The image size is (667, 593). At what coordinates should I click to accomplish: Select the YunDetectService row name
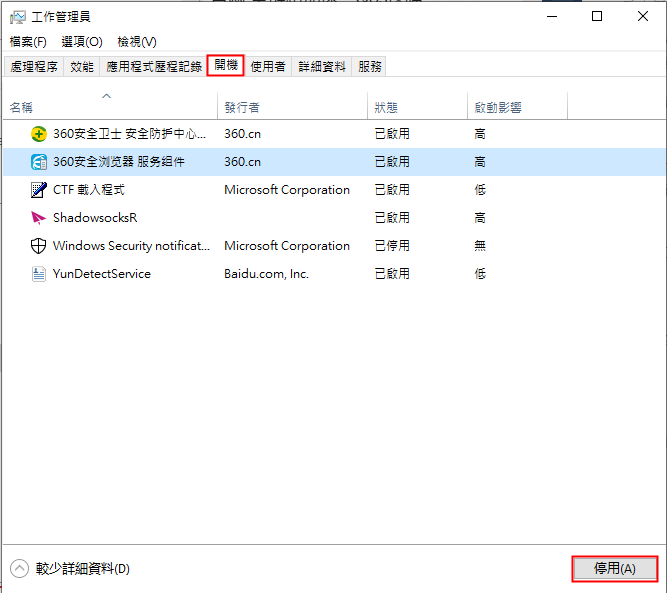pyautogui.click(x=102, y=274)
